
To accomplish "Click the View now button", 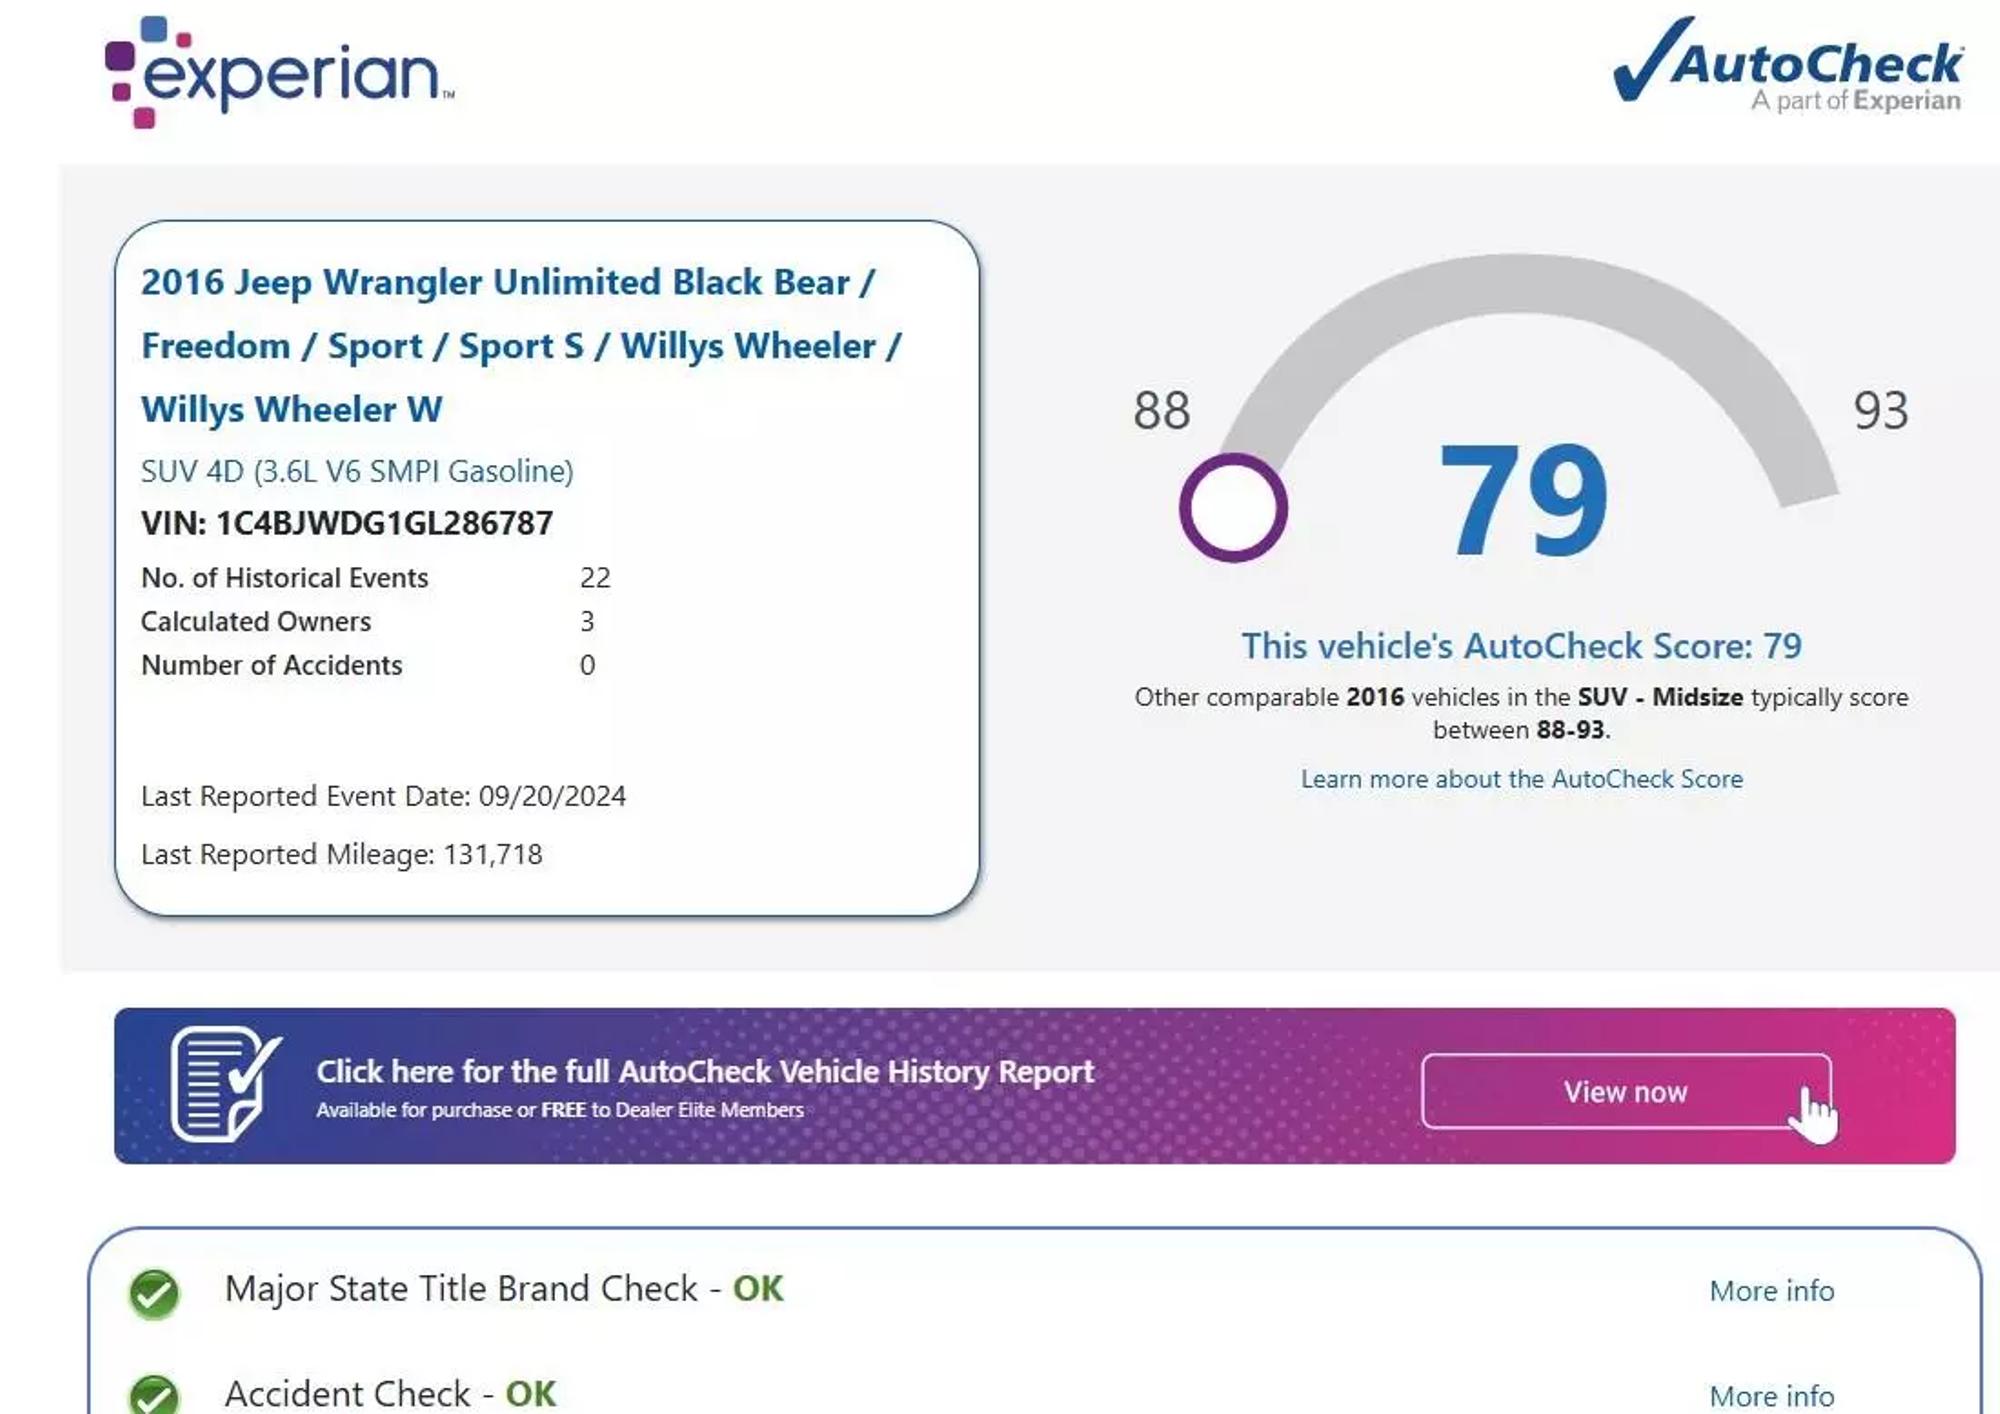I will [x=1626, y=1091].
